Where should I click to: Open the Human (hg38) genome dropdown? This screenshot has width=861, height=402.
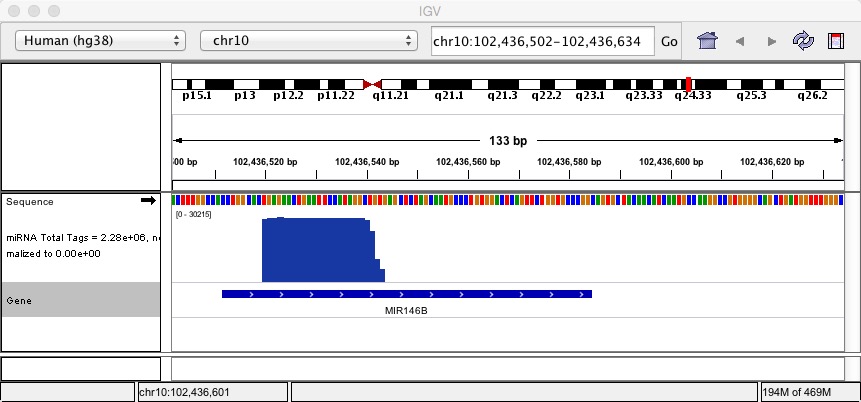coord(101,41)
